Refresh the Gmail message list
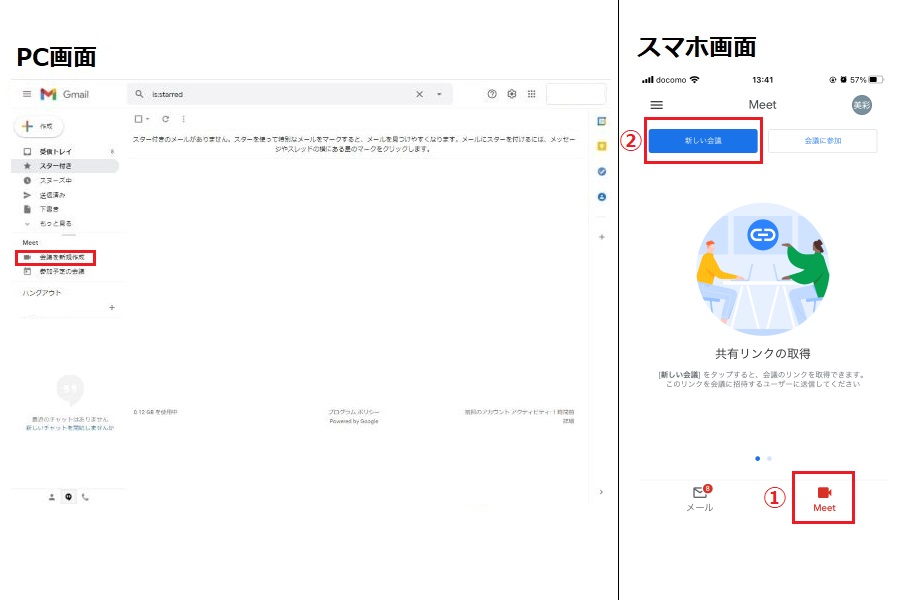The width and height of the screenshot is (900, 600). coord(165,119)
